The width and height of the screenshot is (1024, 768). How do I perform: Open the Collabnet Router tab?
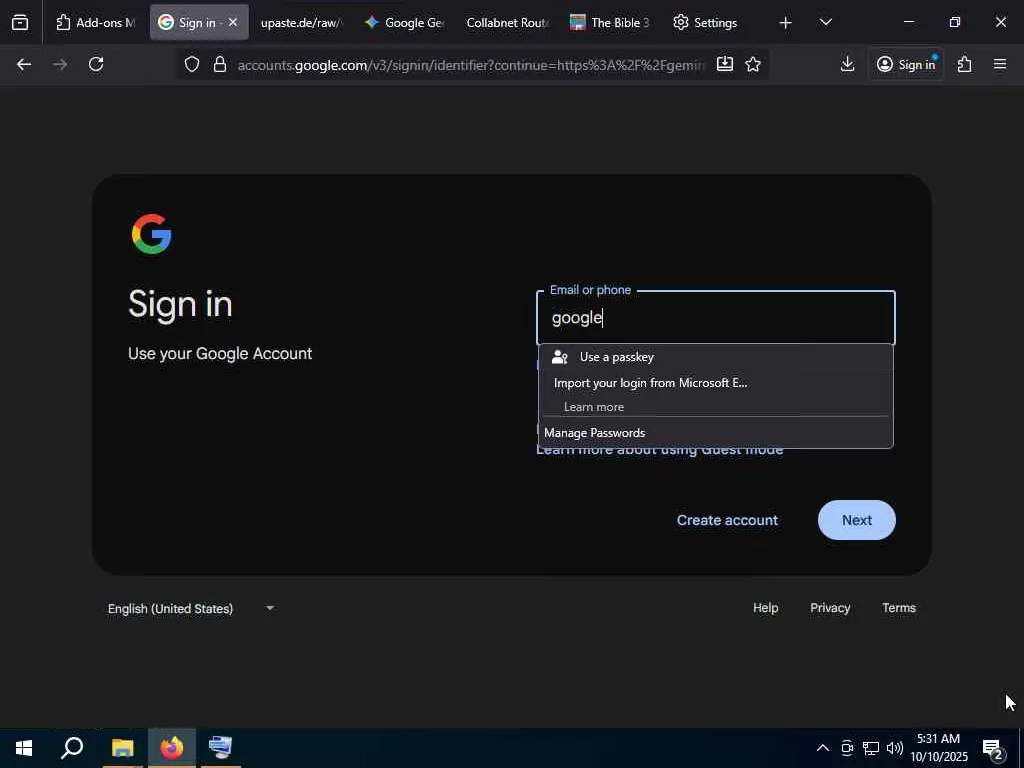pos(508,22)
